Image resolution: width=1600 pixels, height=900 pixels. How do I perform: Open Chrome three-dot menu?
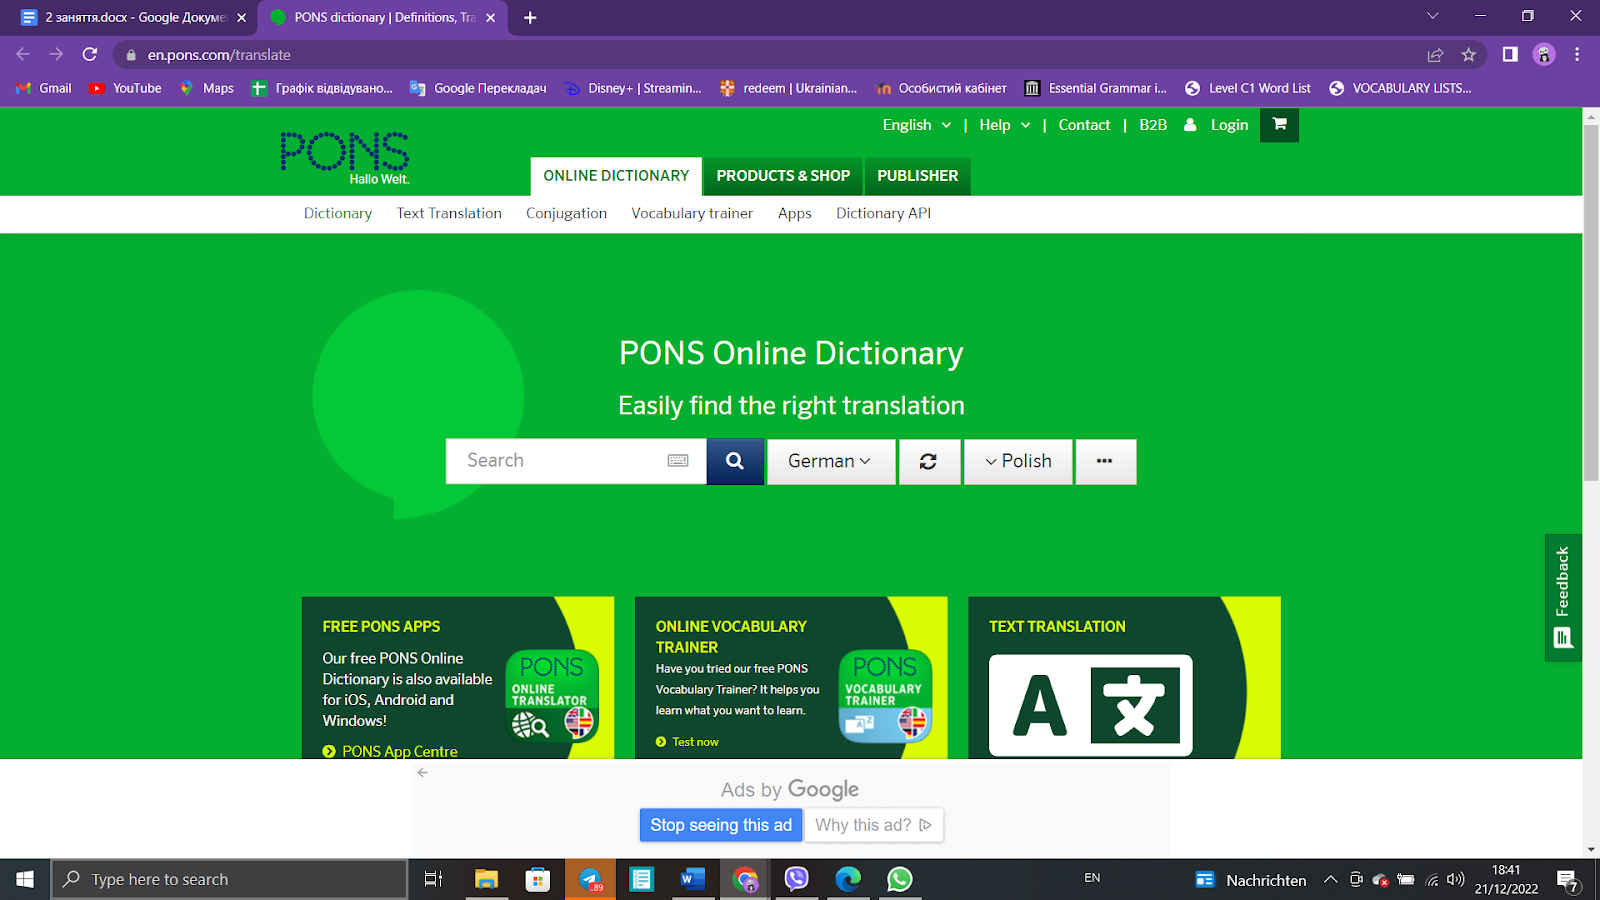pyautogui.click(x=1577, y=55)
